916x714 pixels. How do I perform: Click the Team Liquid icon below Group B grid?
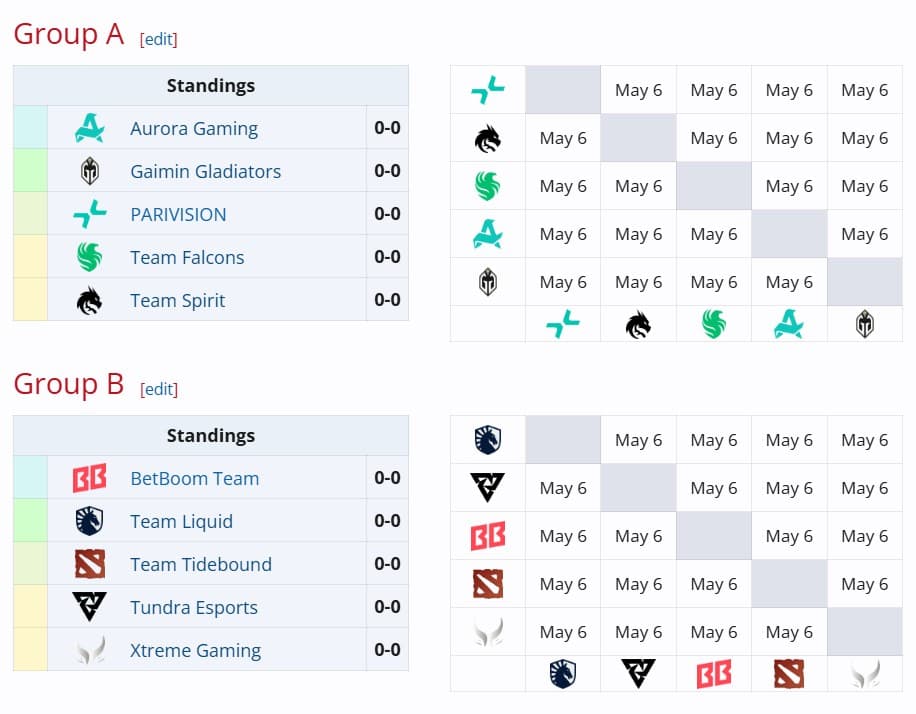point(562,673)
